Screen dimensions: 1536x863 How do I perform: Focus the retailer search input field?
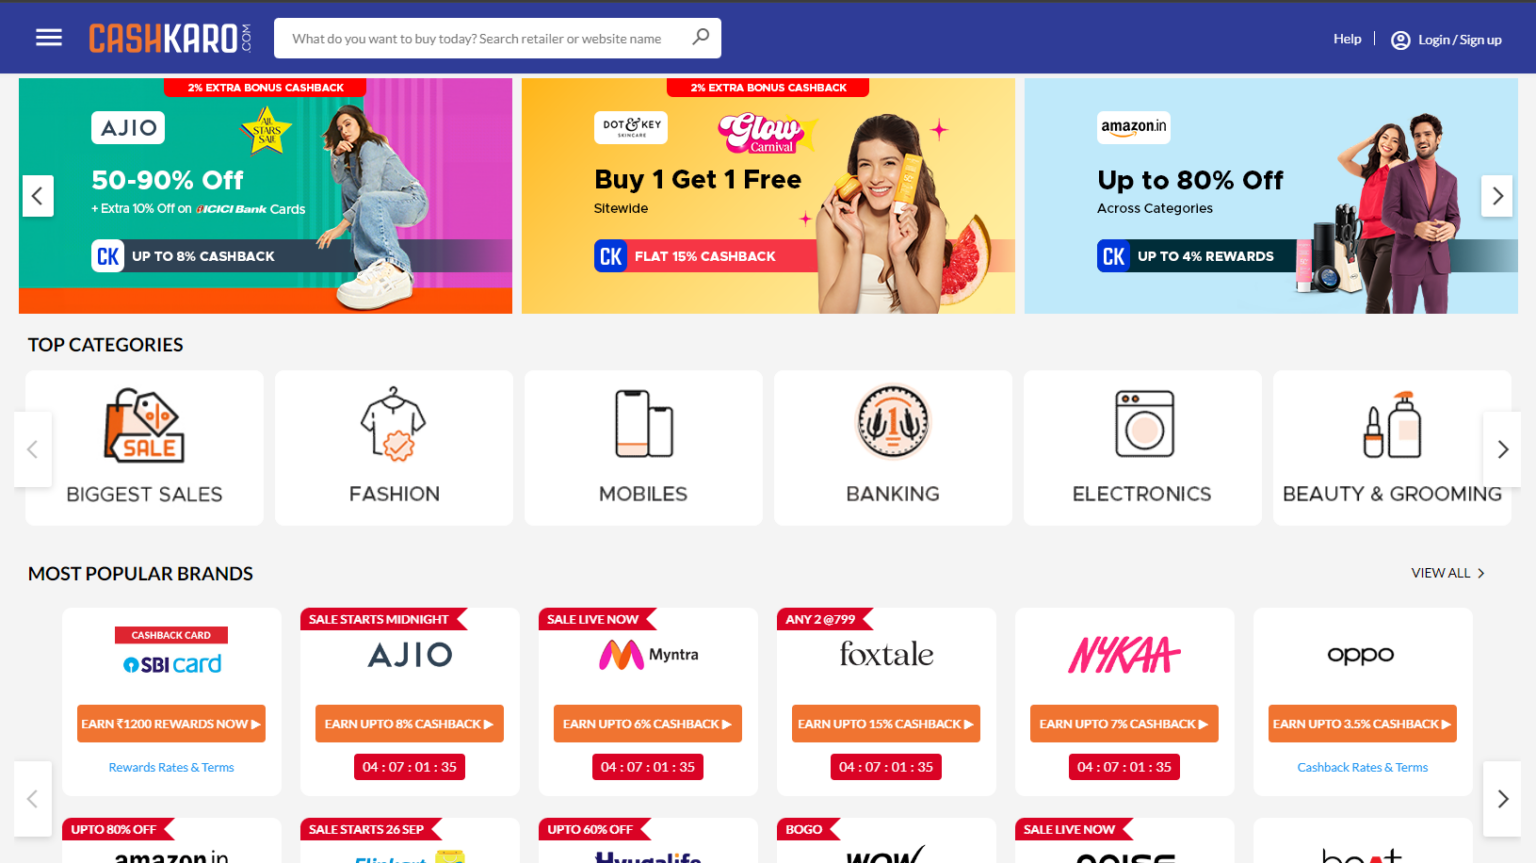[x=482, y=38]
